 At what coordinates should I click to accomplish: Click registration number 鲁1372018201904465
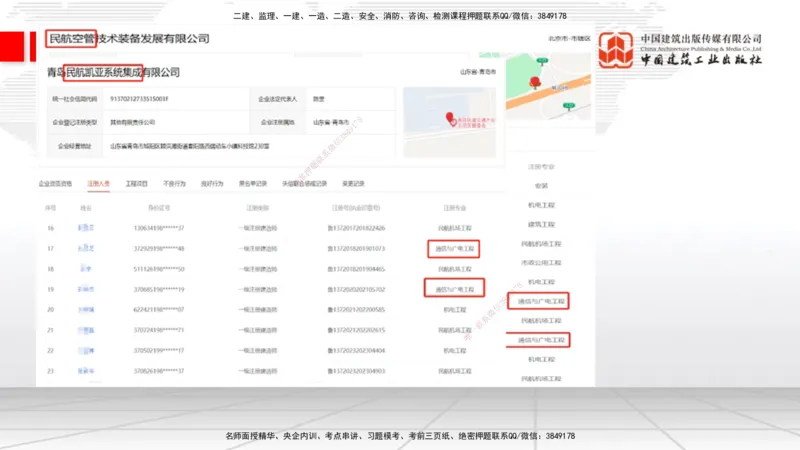click(x=356, y=269)
